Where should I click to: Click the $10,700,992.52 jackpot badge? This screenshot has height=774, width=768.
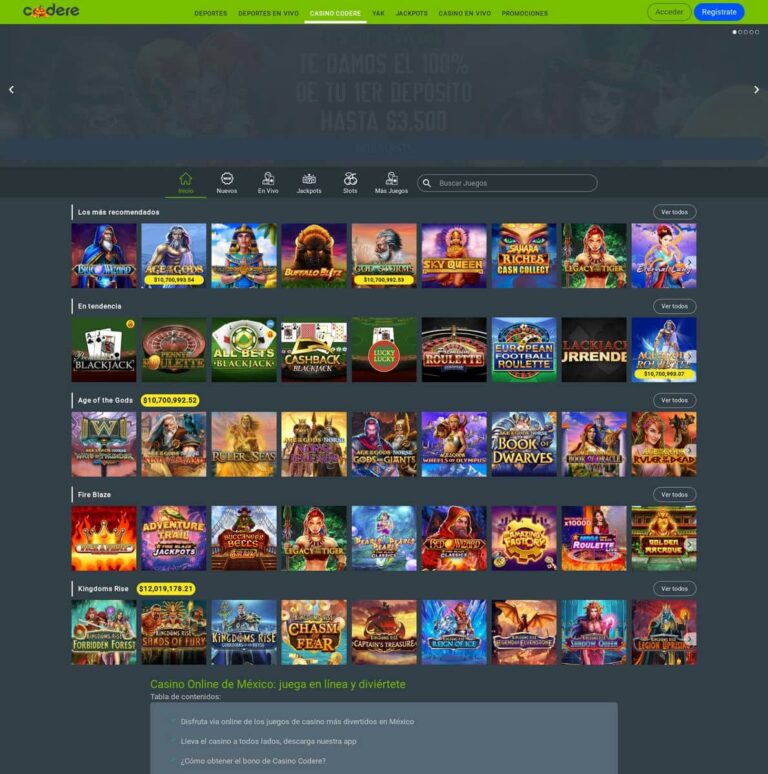coord(170,400)
